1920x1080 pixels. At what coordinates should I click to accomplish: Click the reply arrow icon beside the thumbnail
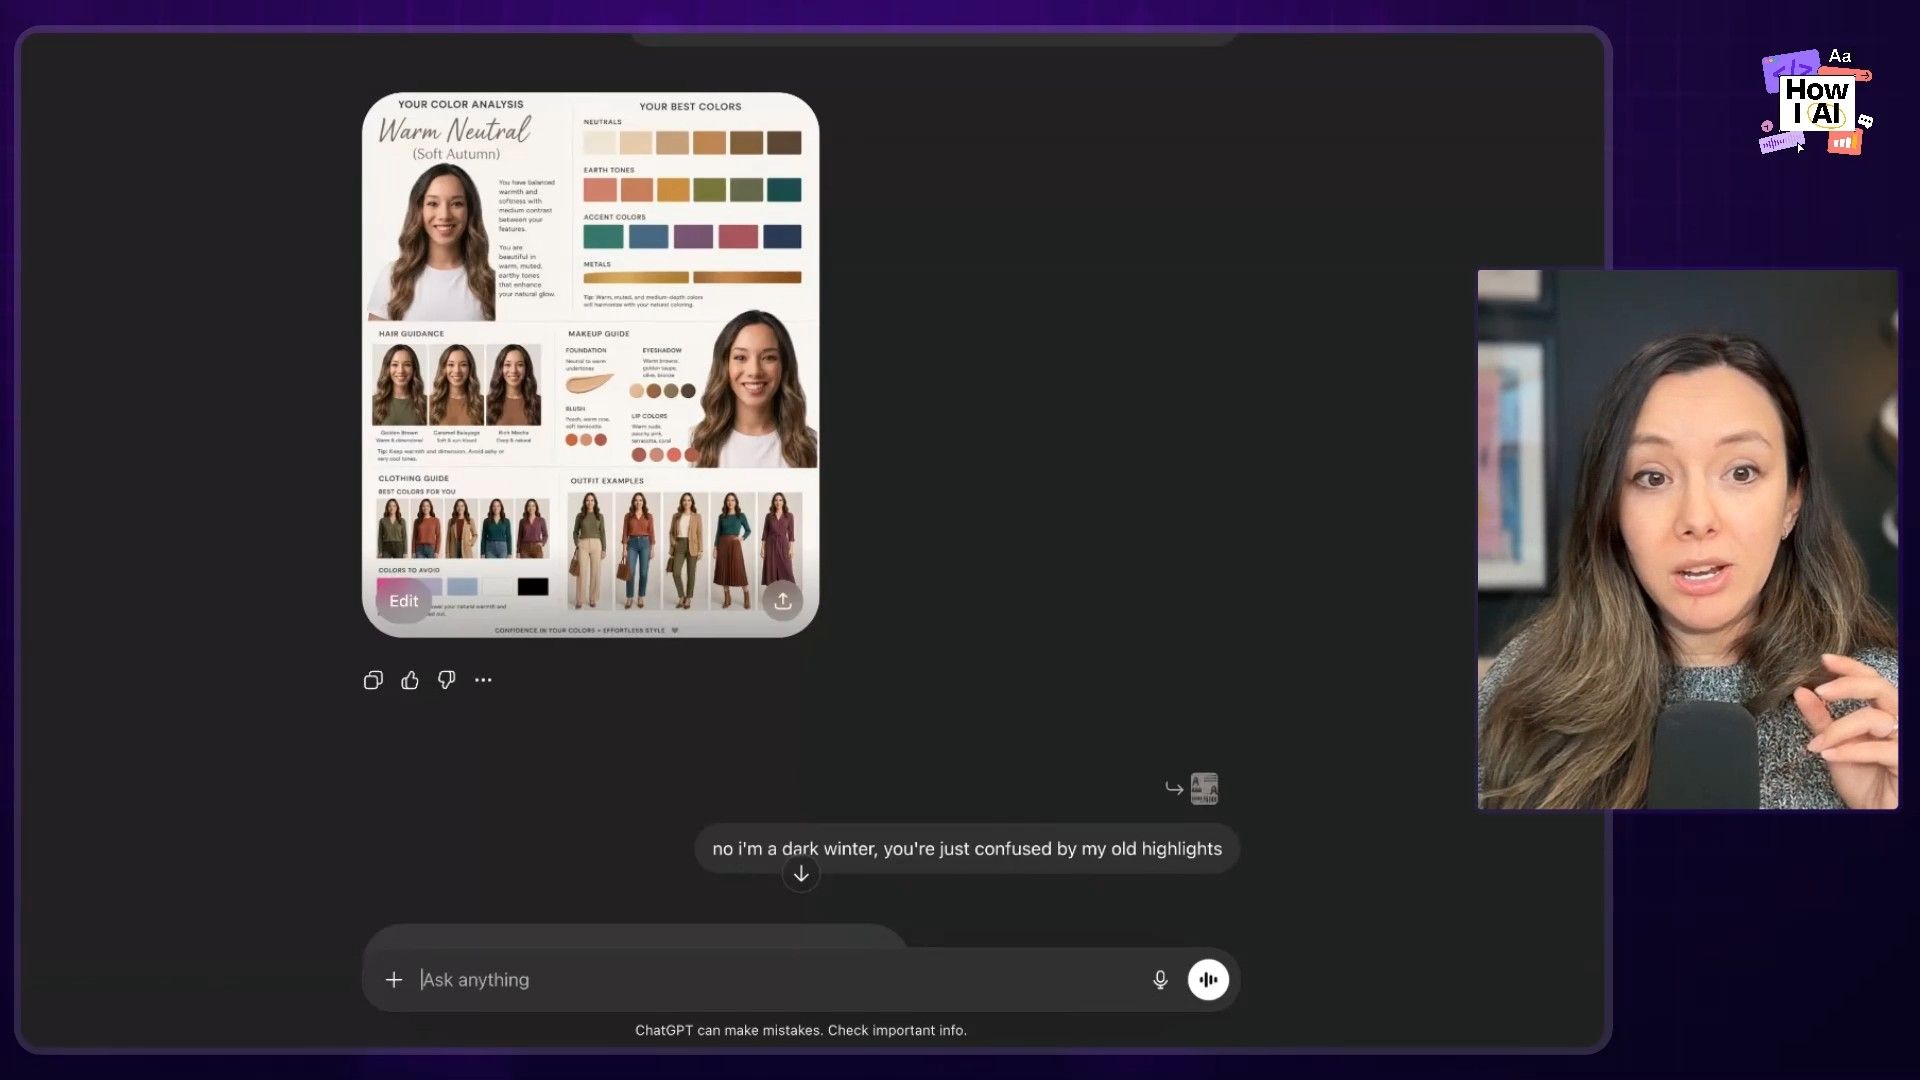[1174, 789]
